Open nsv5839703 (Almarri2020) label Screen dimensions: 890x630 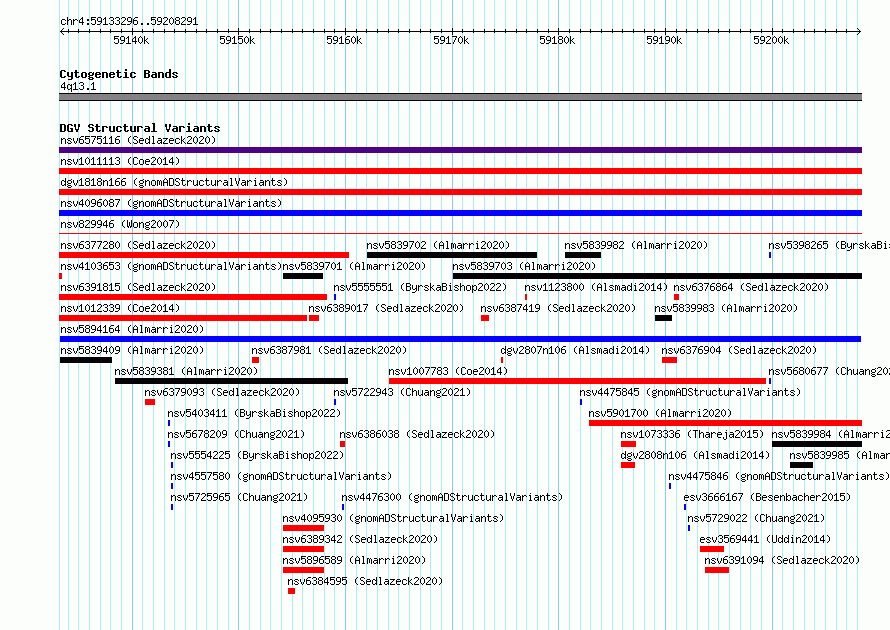[524, 266]
